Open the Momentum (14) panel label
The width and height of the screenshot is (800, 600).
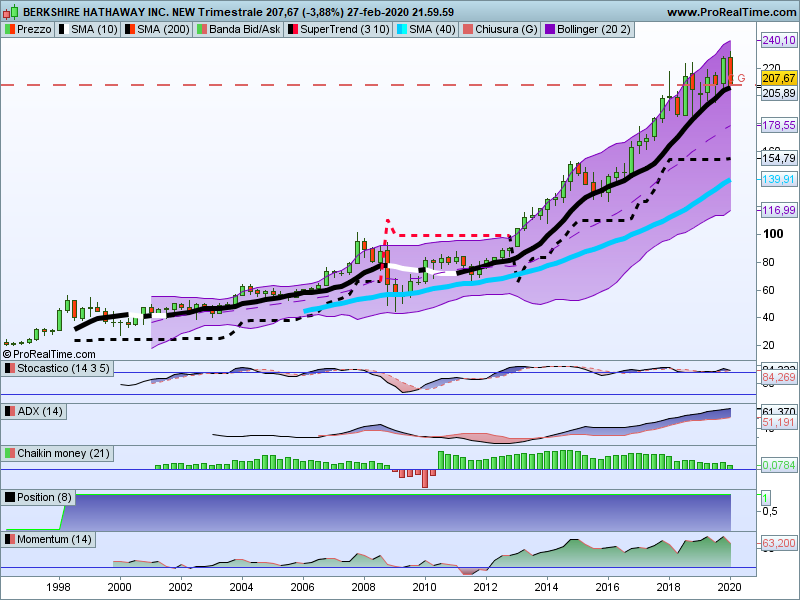[54, 539]
